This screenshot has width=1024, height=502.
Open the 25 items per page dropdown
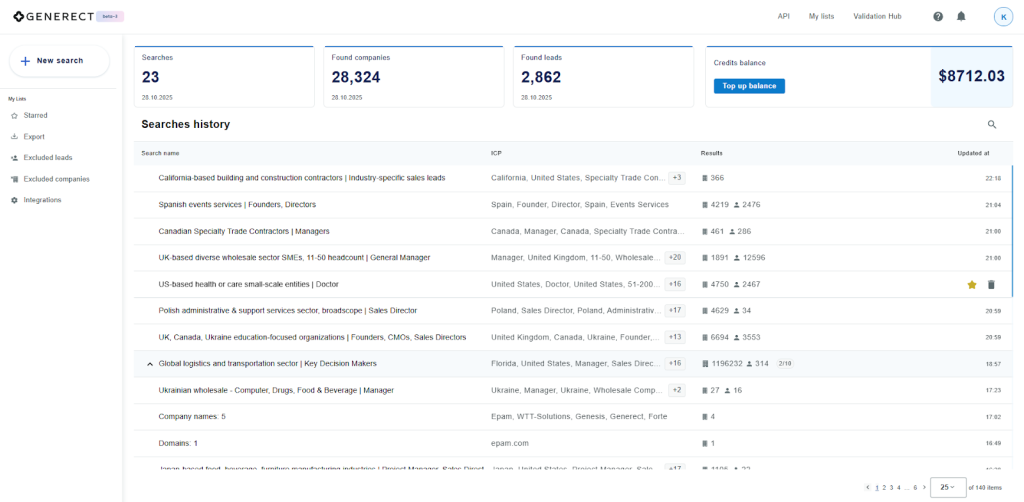pyautogui.click(x=947, y=487)
